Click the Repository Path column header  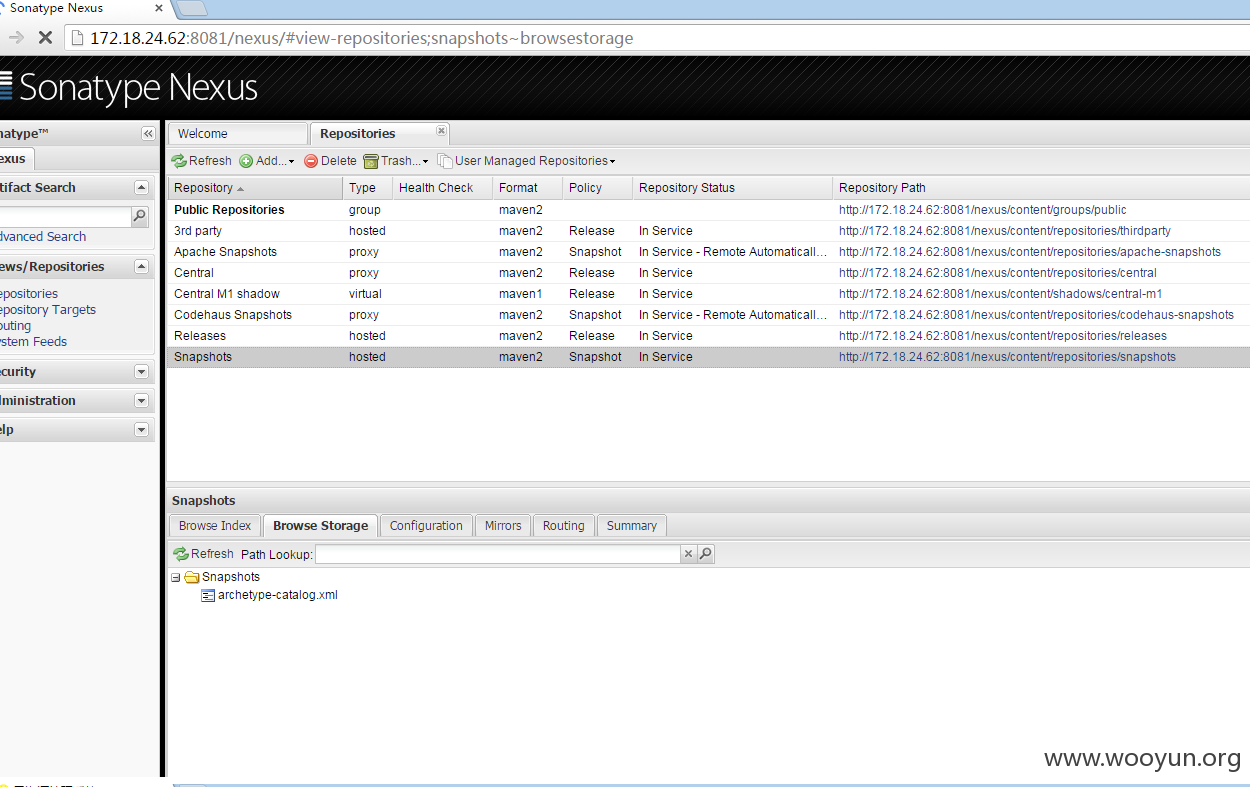pyautogui.click(x=1041, y=188)
